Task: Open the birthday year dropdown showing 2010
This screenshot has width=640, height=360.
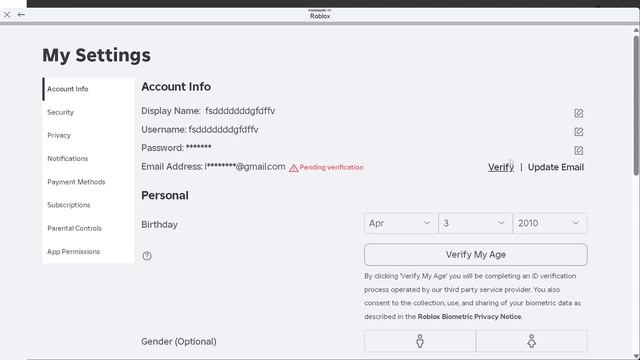Action: point(550,223)
